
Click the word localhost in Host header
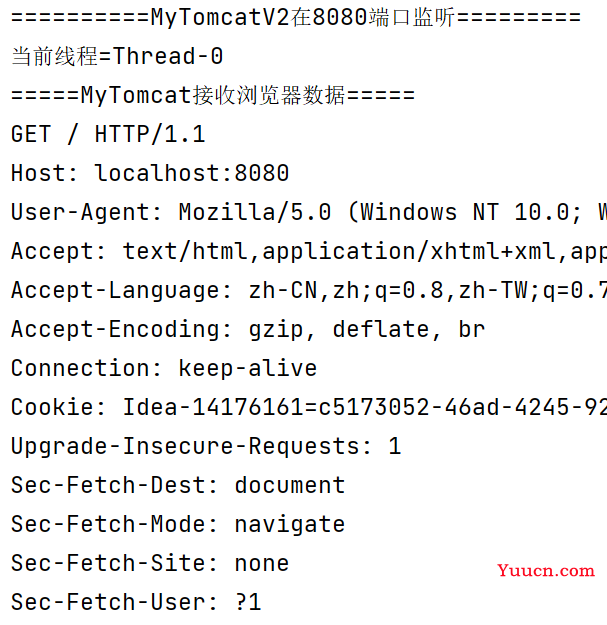159,173
